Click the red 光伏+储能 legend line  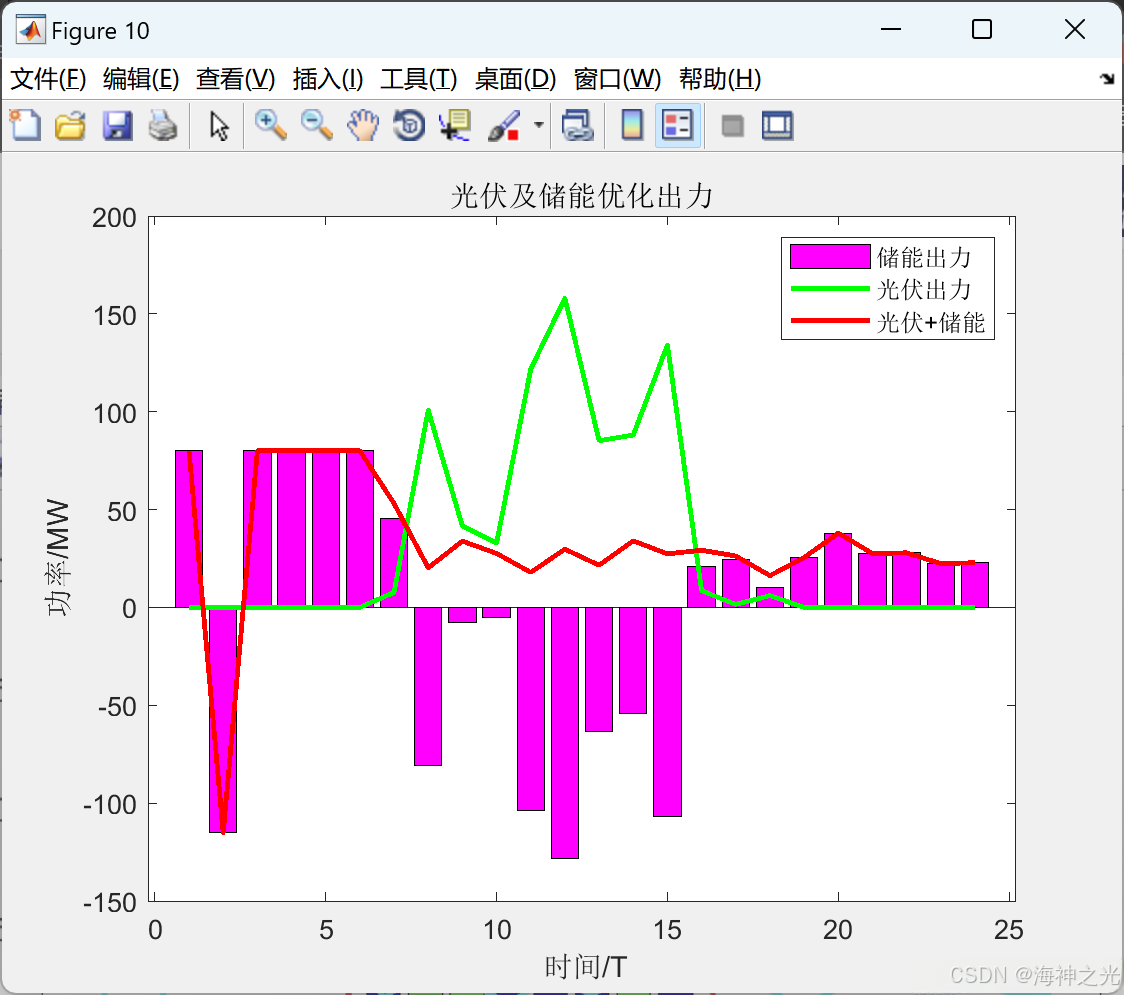830,321
